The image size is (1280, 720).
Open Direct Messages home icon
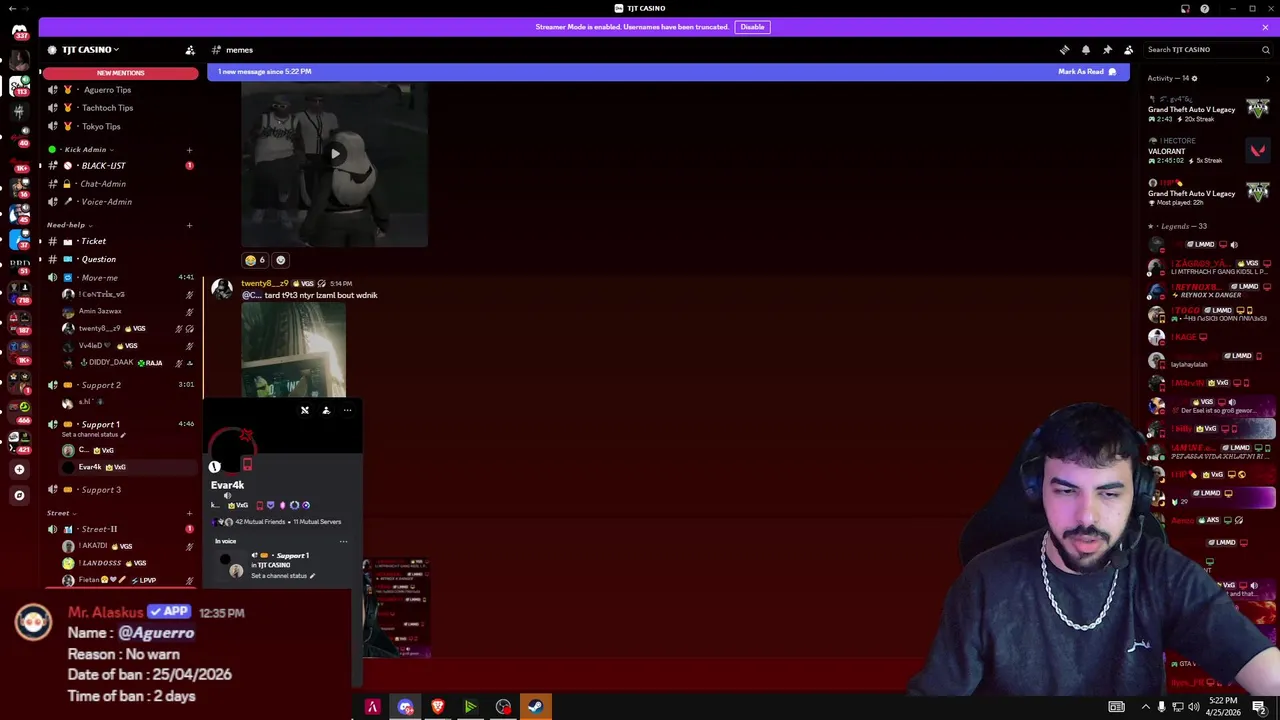pyautogui.click(x=19, y=32)
